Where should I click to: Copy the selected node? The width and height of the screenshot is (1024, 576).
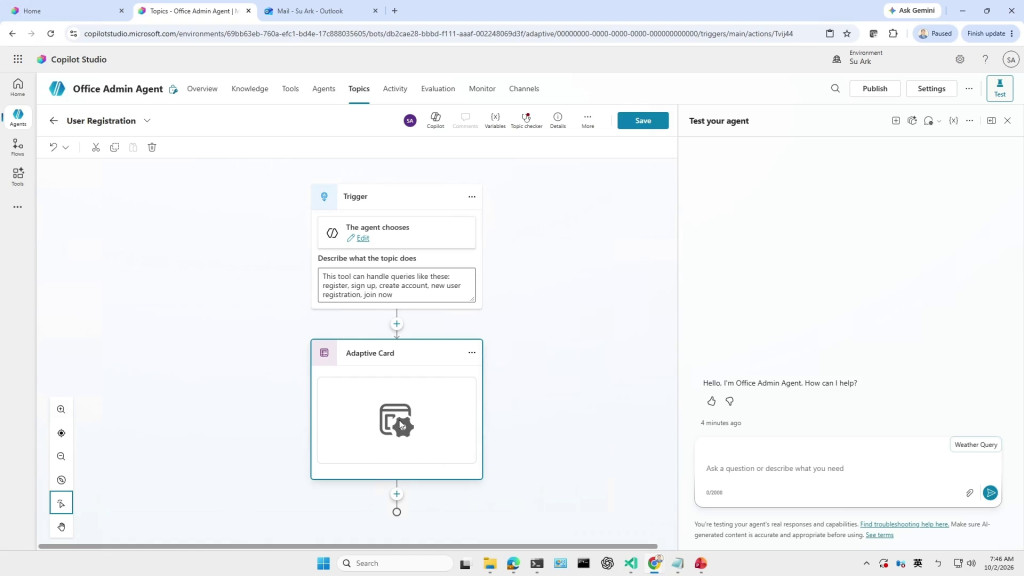[x=115, y=148]
